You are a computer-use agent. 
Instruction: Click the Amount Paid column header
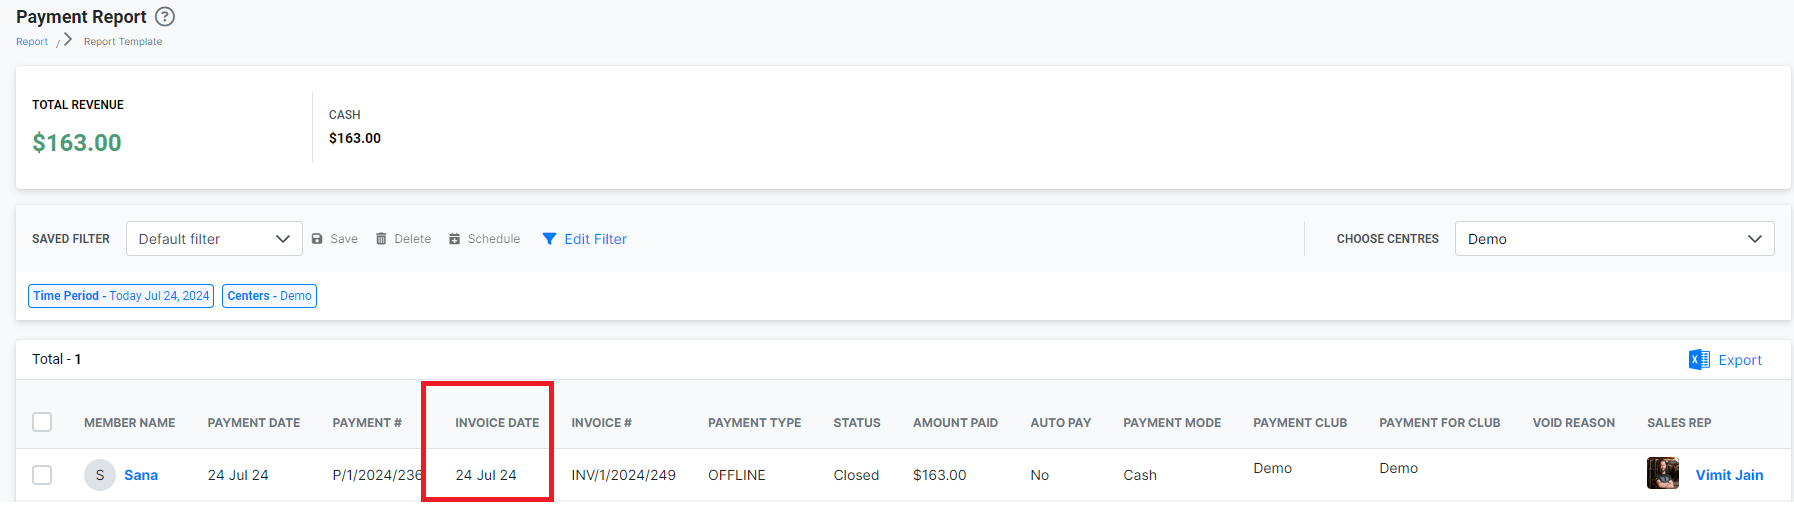955,423
